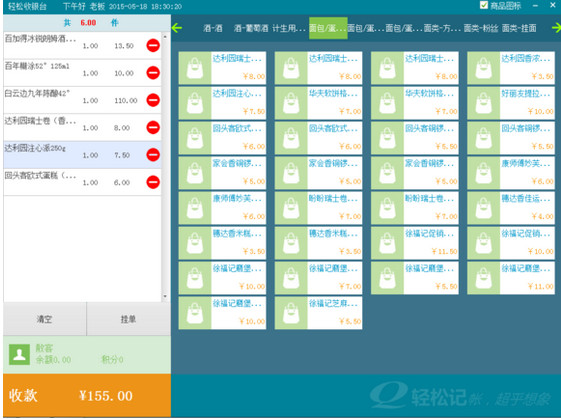
Task: Click 挂单 to hold the order
Action: [128, 319]
